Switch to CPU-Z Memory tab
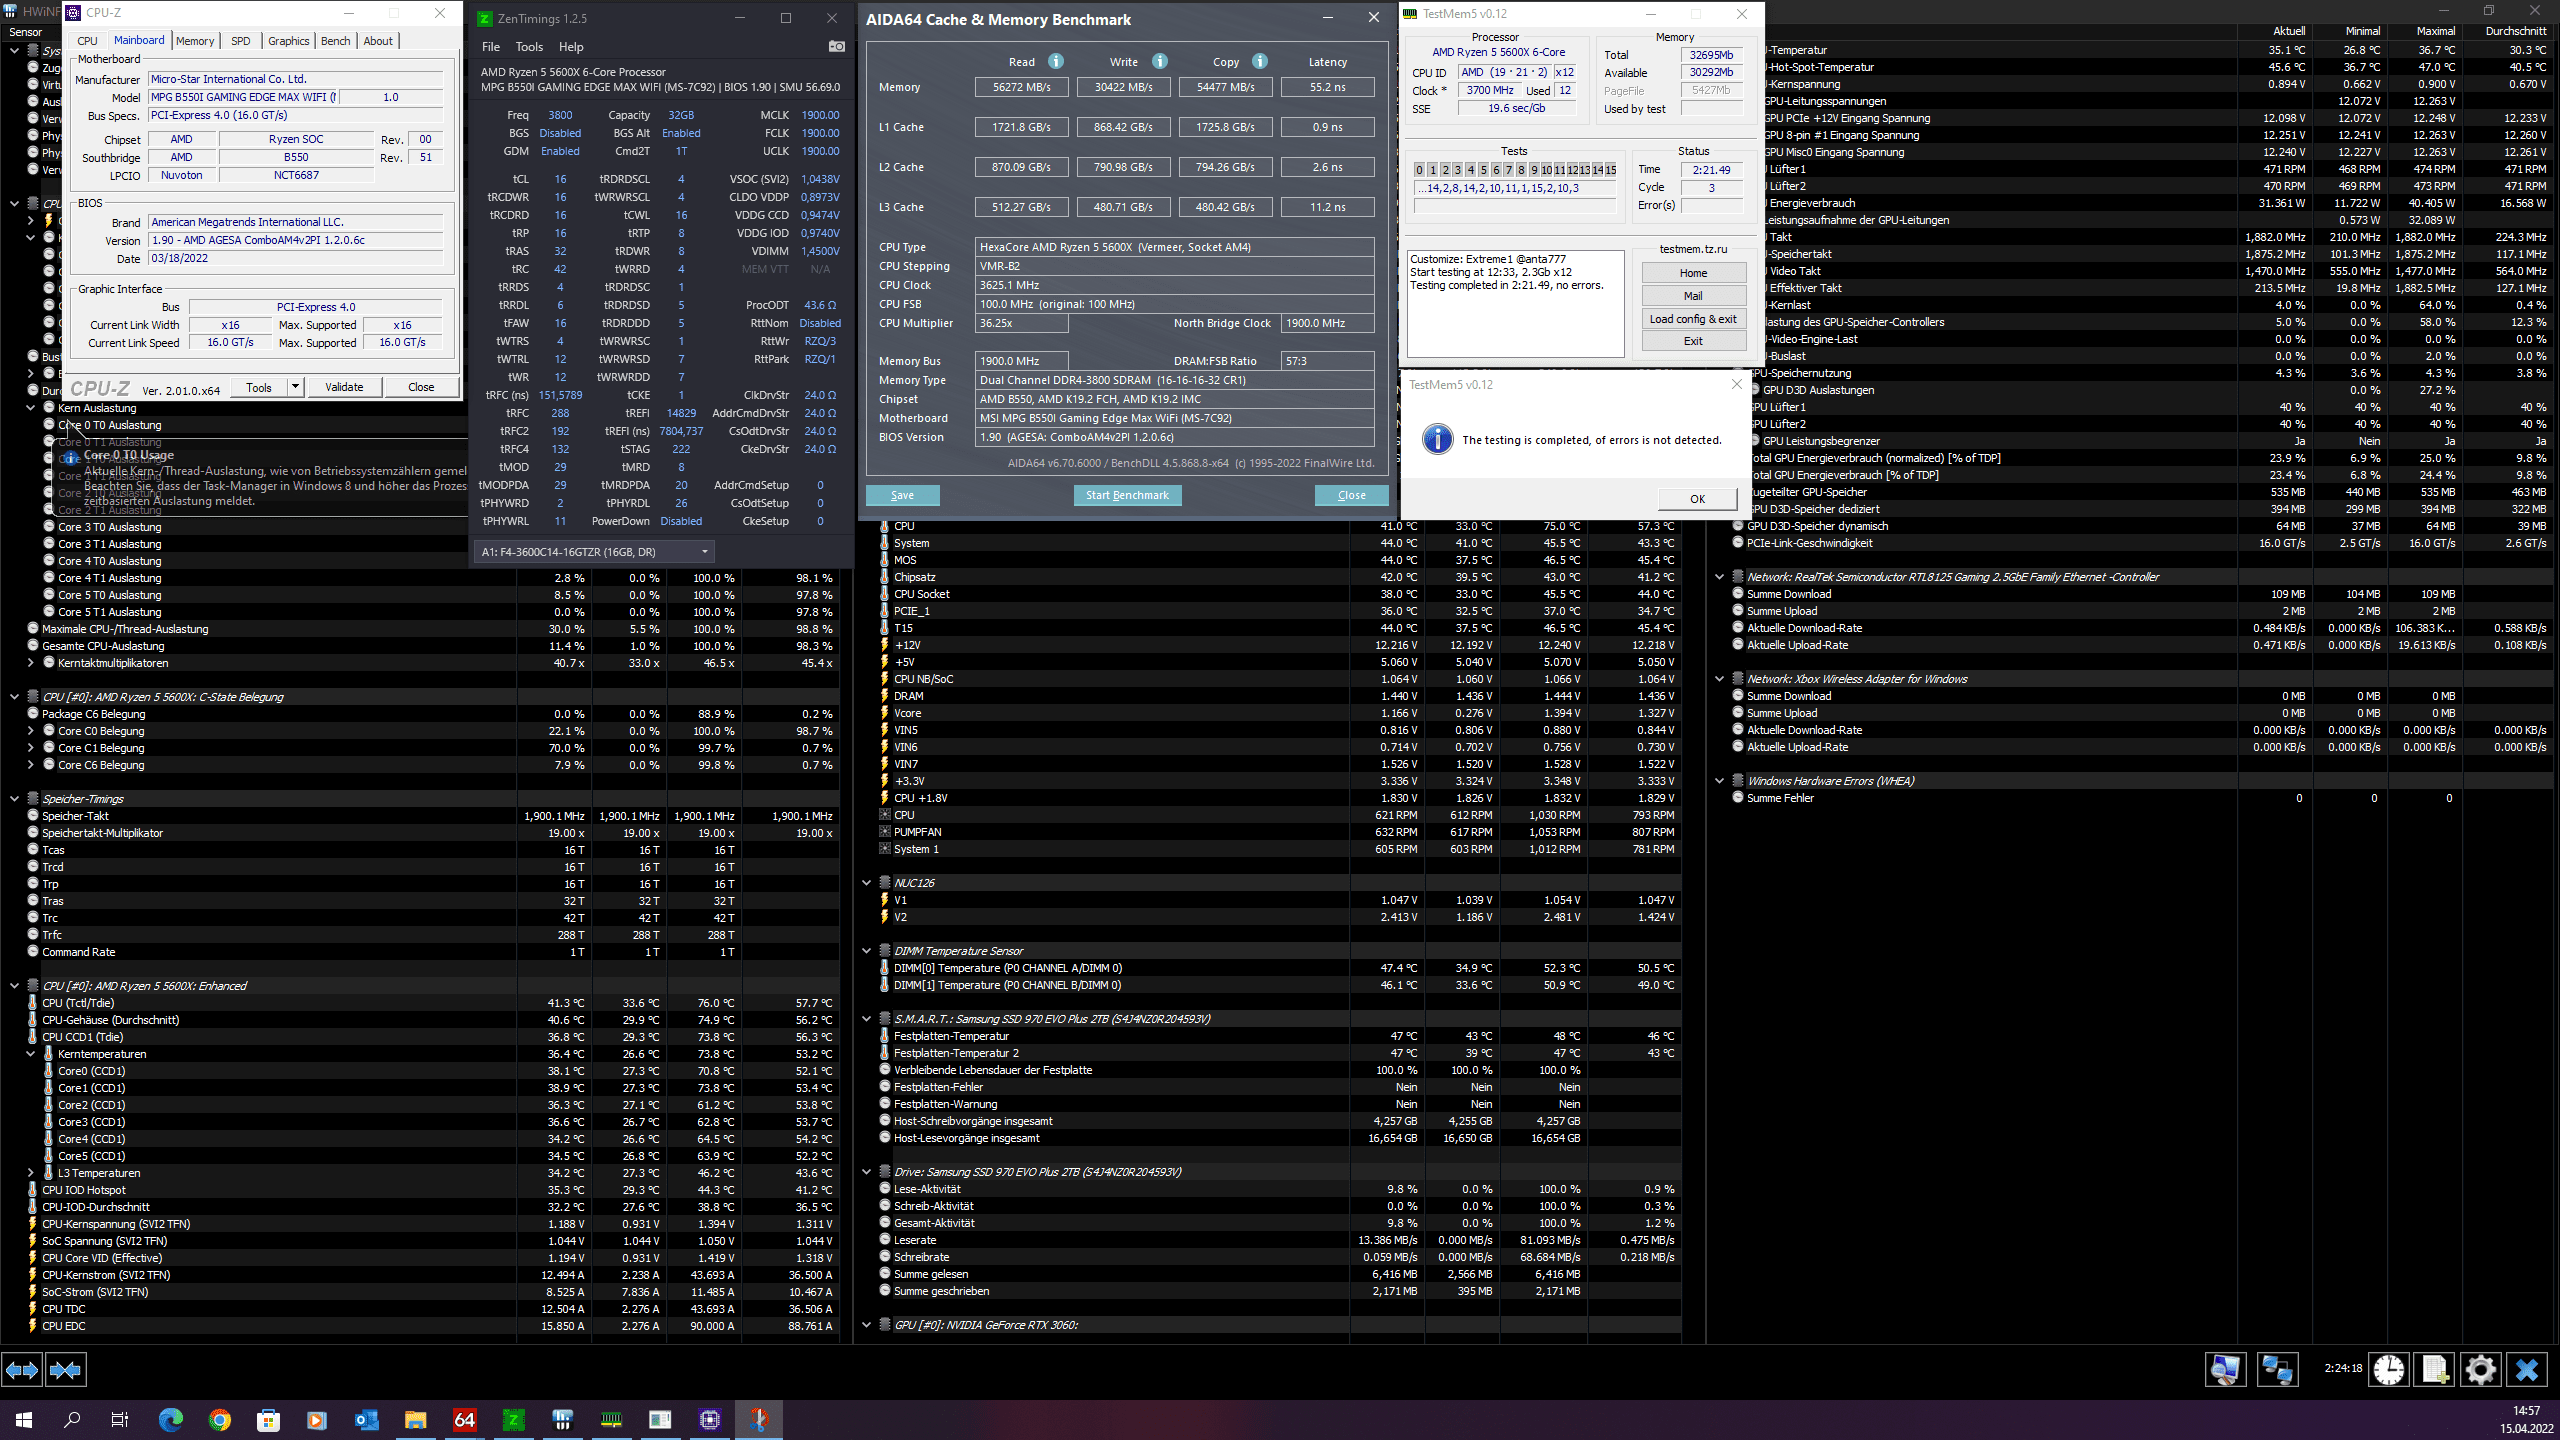The image size is (2560, 1440). point(195,41)
